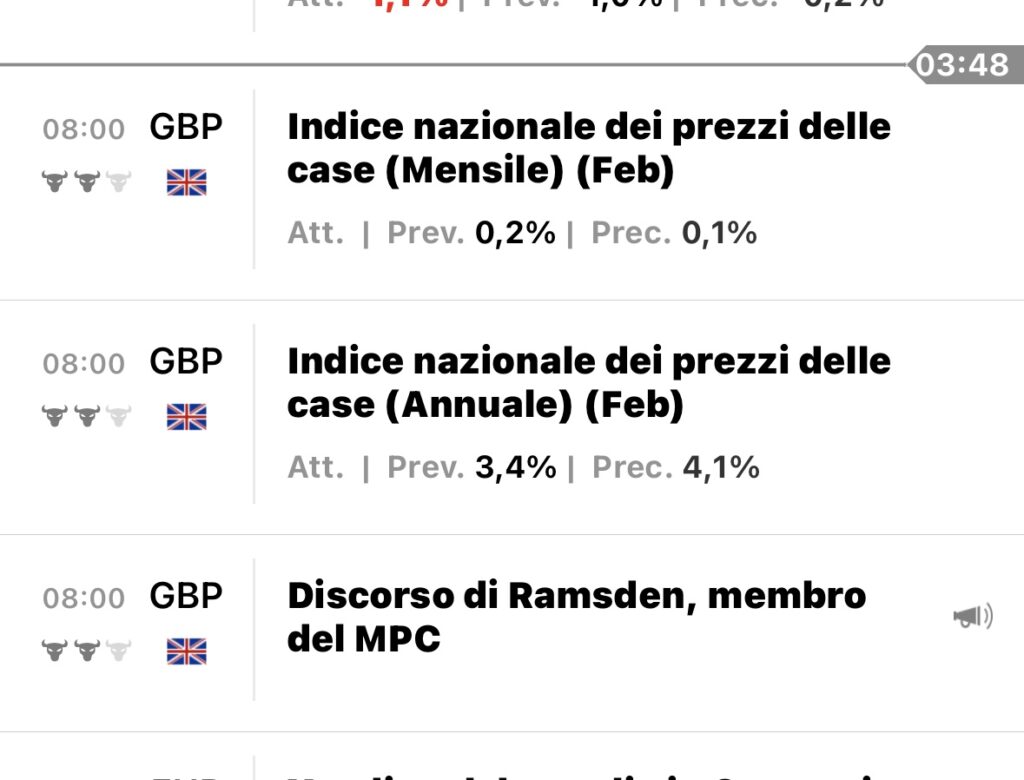The image size is (1024, 780).
Task: Open the Annuale house price index event
Action: 588,383
